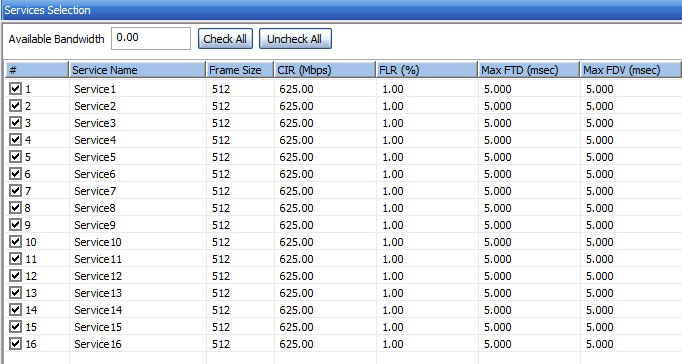Select Max FTD cell in Service11 row
Viewport: 682px width, 364px height.
[529, 259]
